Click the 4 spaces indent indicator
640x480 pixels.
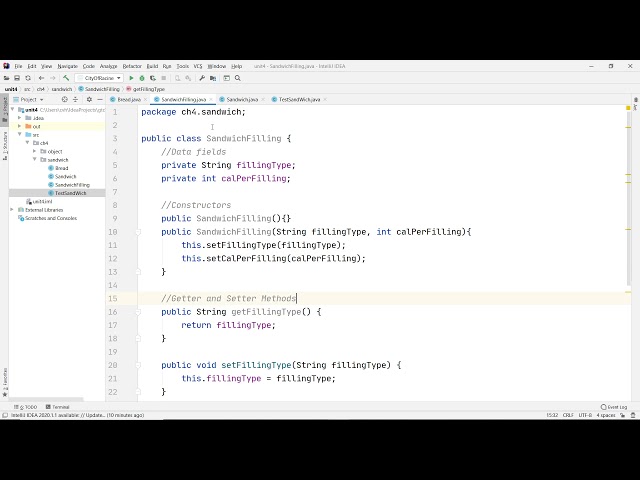point(606,415)
